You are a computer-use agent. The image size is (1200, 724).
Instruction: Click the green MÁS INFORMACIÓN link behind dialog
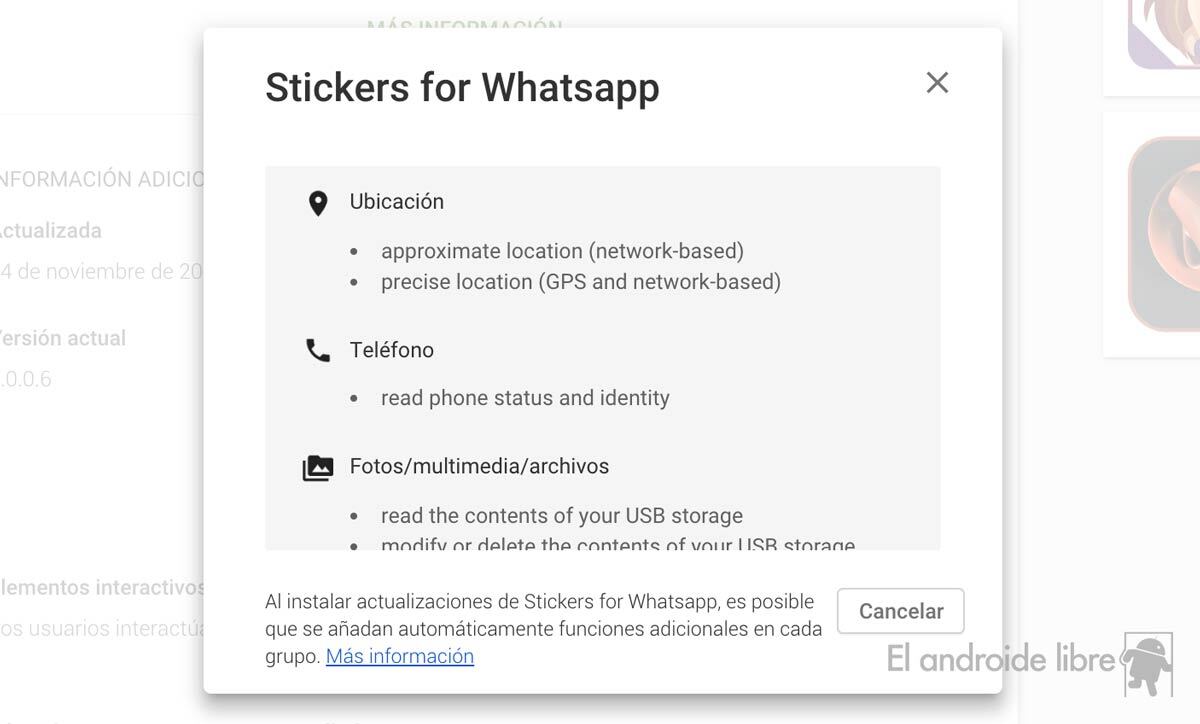(465, 24)
